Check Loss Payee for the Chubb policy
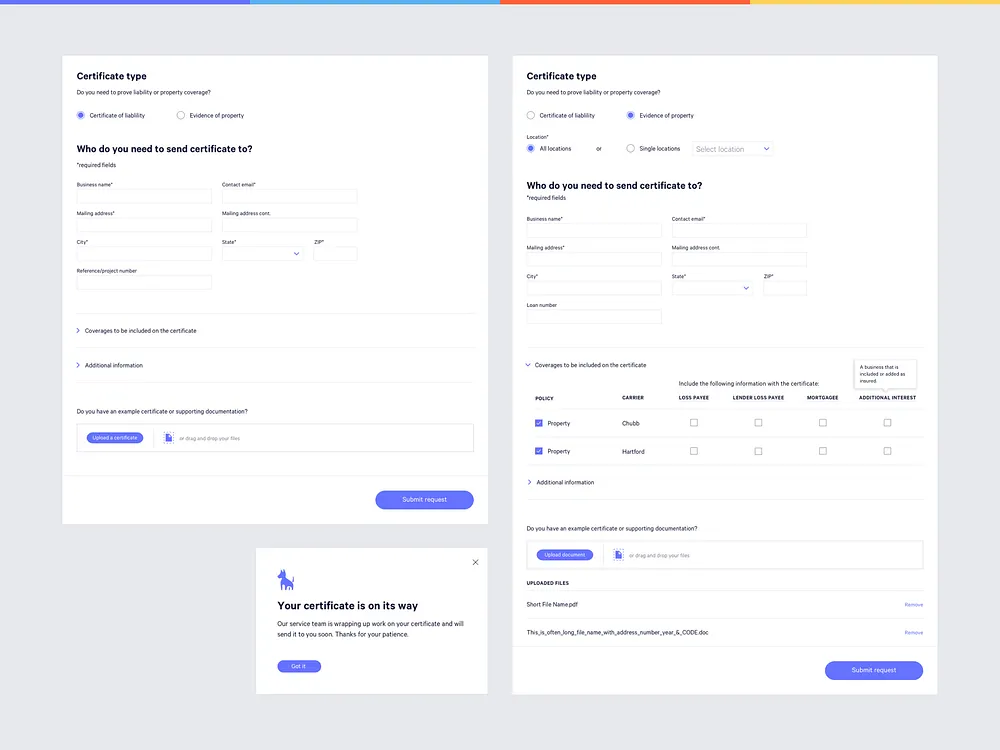Viewport: 1000px width, 750px height. (694, 422)
